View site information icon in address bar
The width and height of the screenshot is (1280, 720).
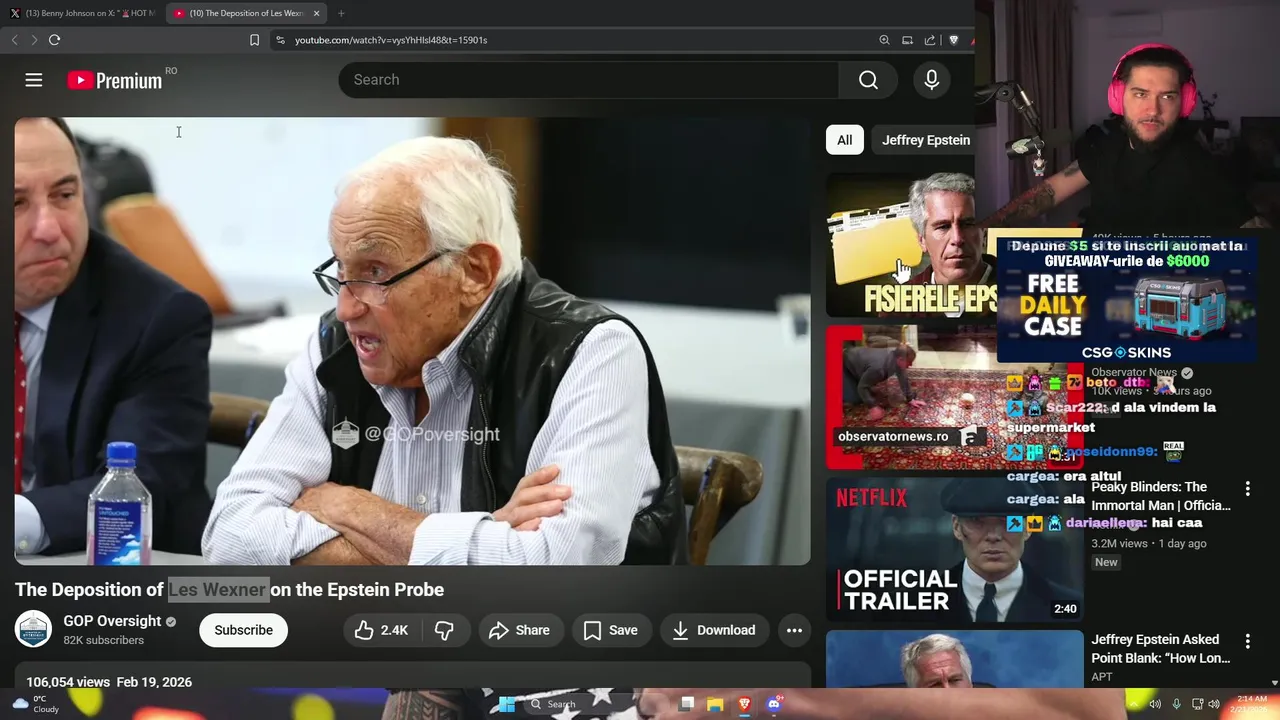(x=280, y=40)
